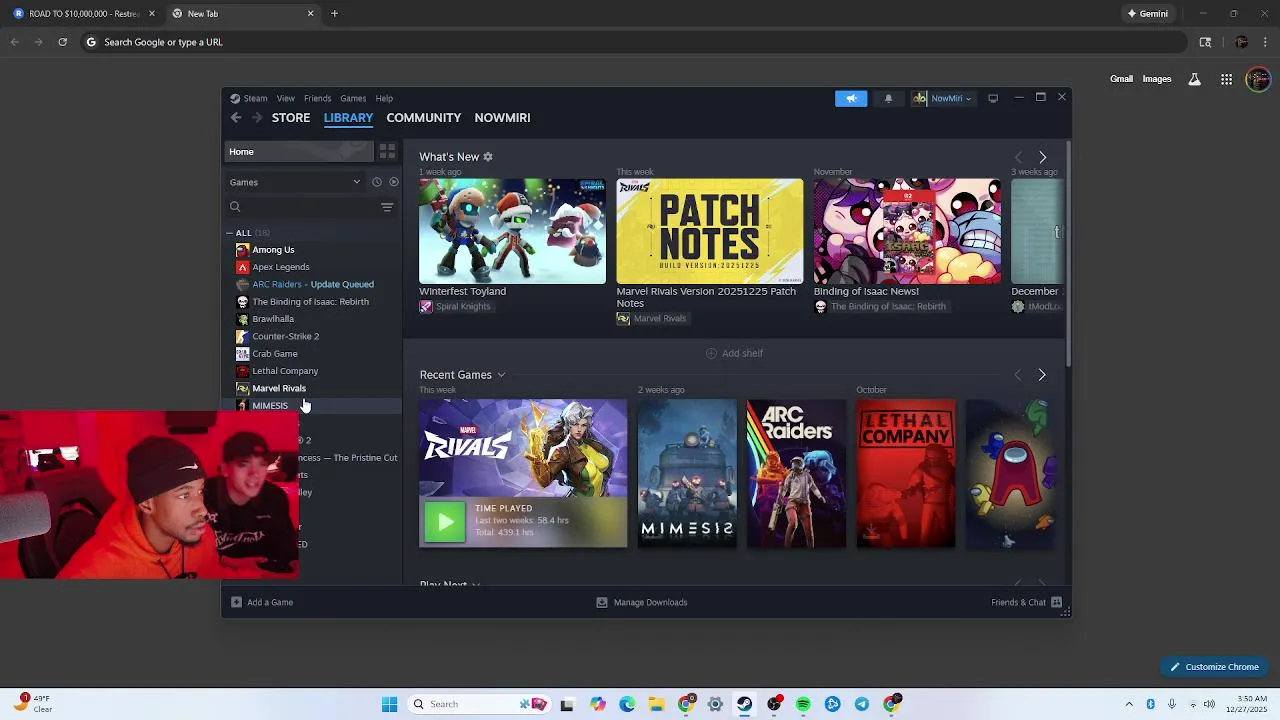Click Spiral Knights link under Winterfest
This screenshot has width=1280, height=720.
coord(455,307)
